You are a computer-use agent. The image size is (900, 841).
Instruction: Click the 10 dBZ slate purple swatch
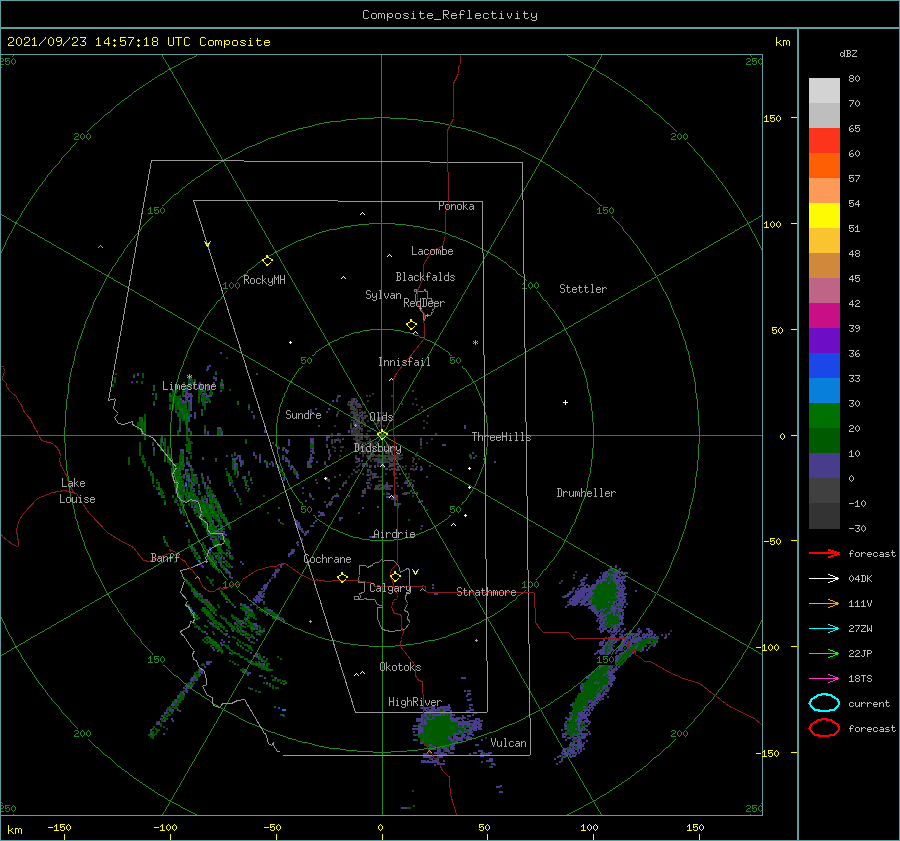tap(824, 466)
